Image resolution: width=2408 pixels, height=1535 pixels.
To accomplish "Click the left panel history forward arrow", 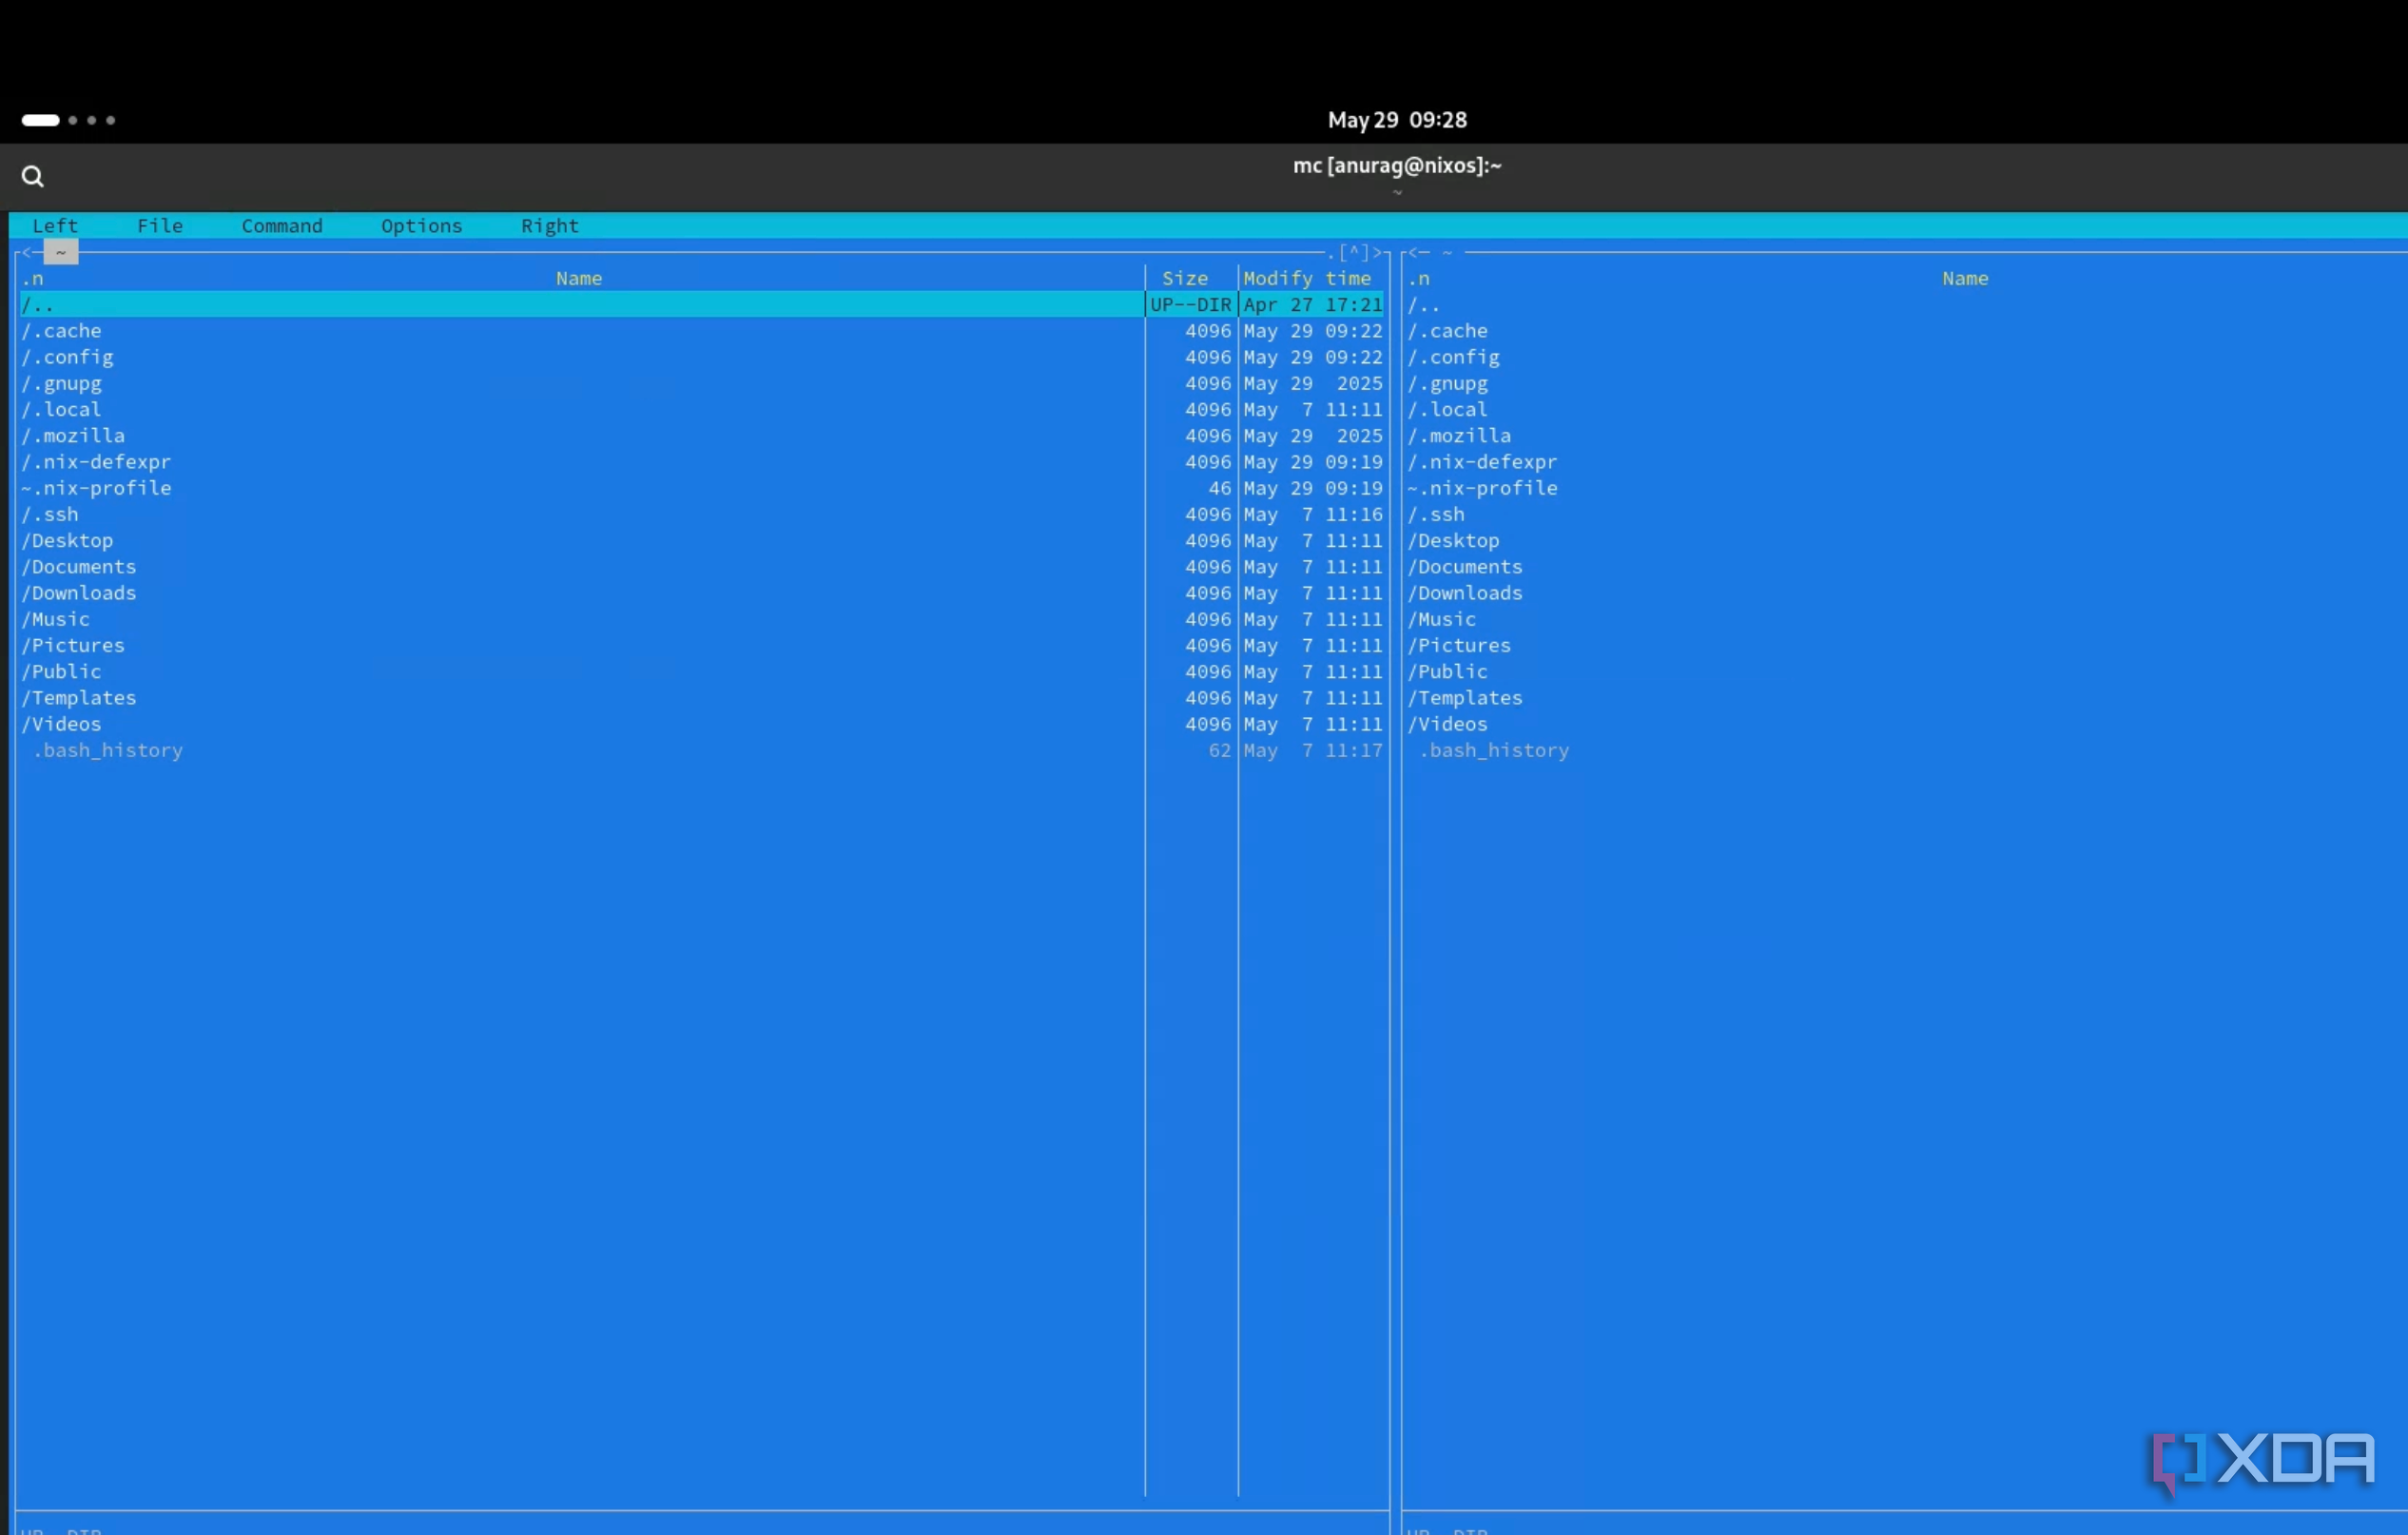I will coord(1376,253).
